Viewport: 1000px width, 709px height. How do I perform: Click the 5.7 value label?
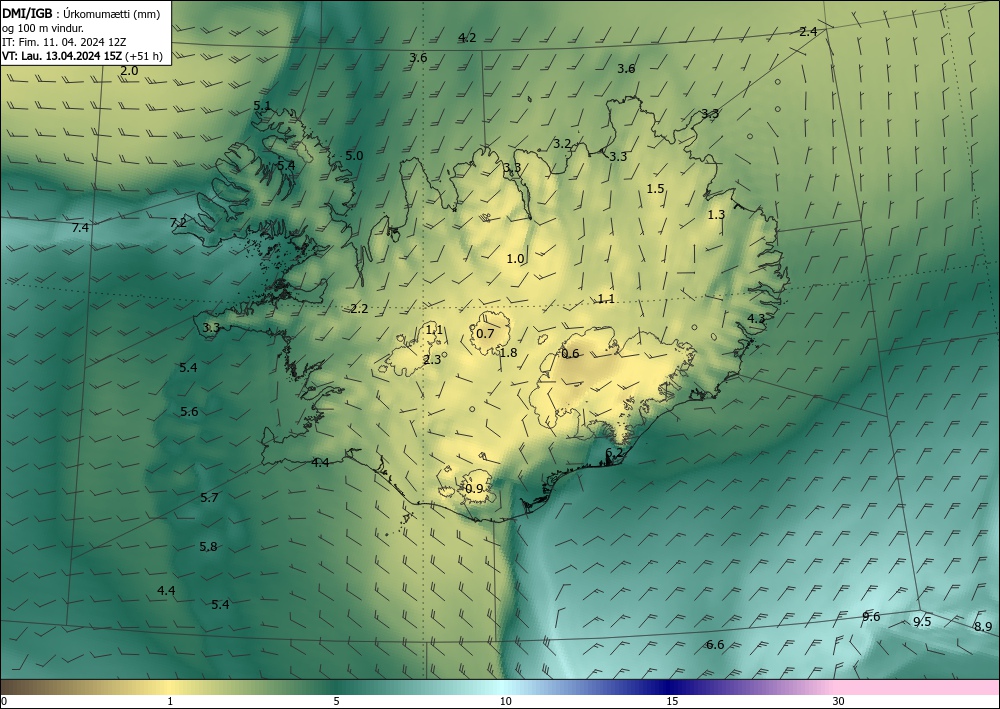pyautogui.click(x=209, y=498)
